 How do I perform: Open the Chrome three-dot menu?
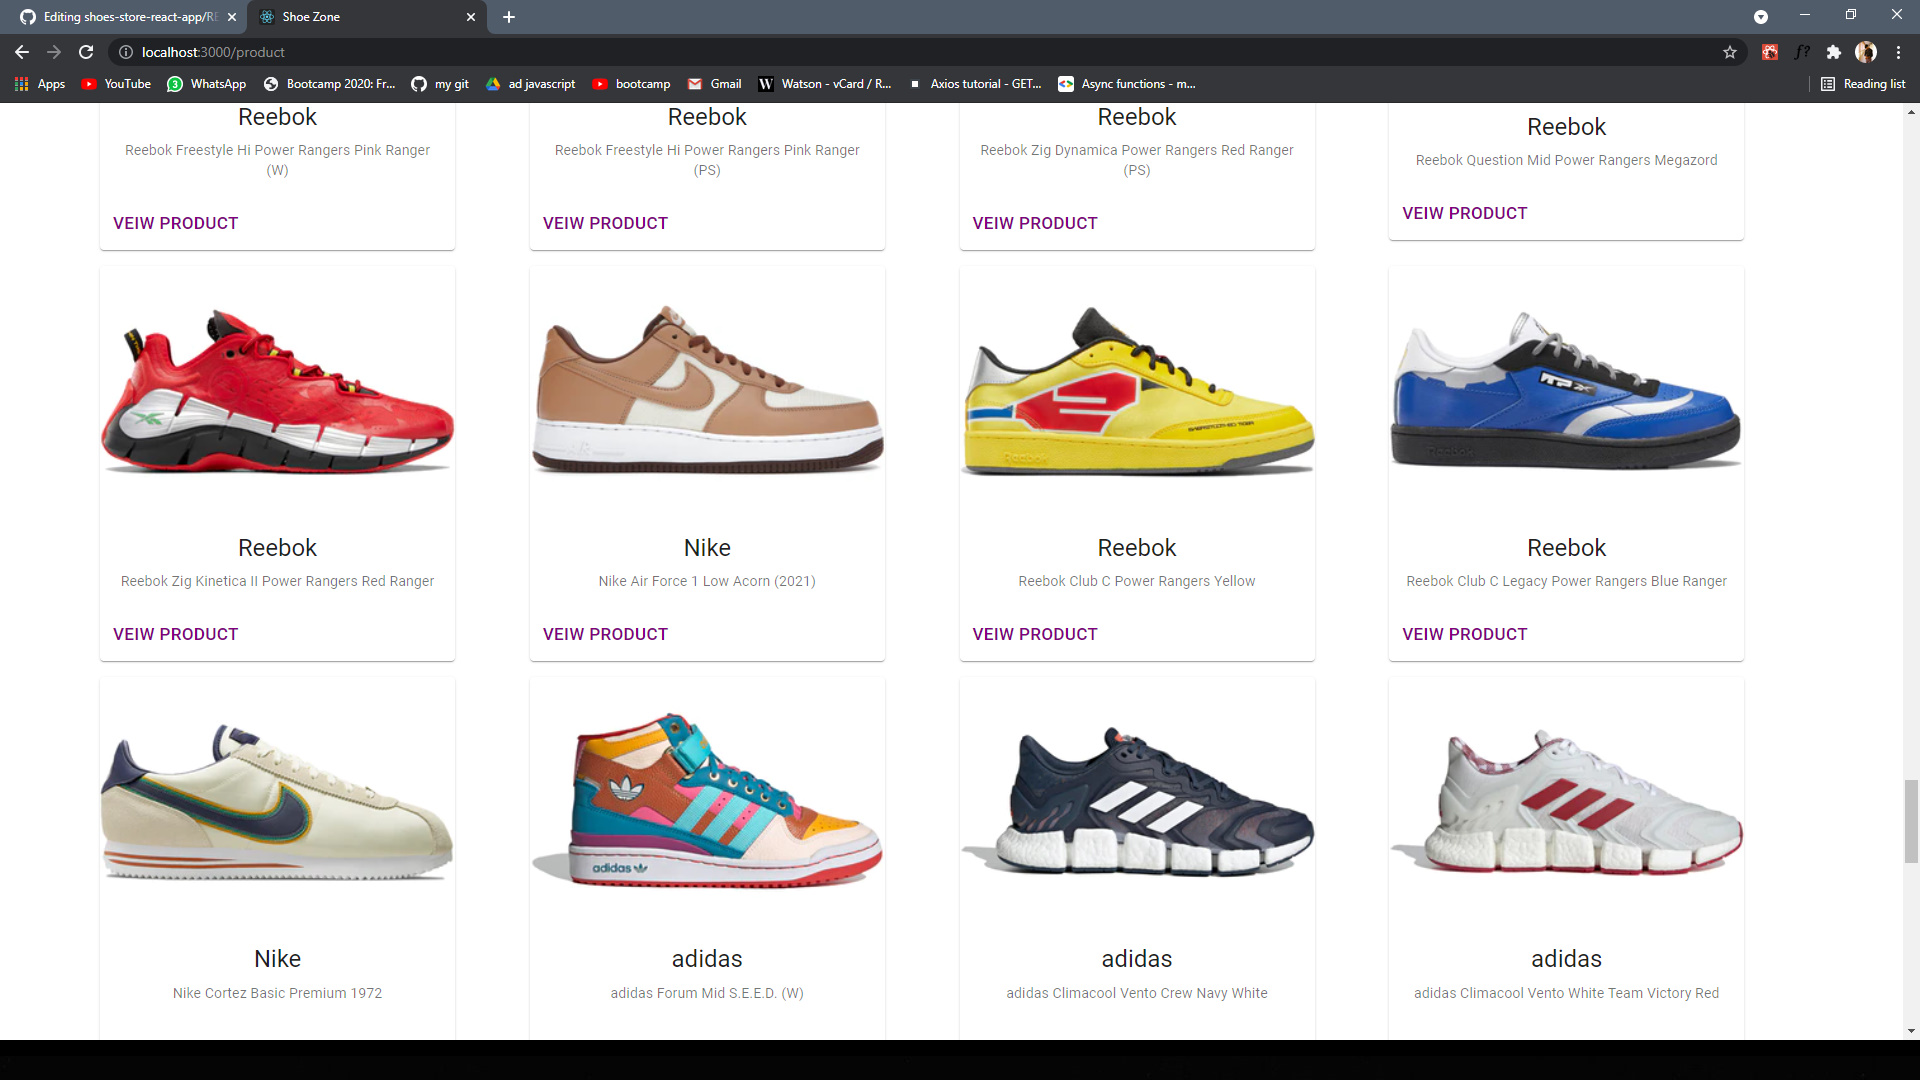pos(1899,52)
